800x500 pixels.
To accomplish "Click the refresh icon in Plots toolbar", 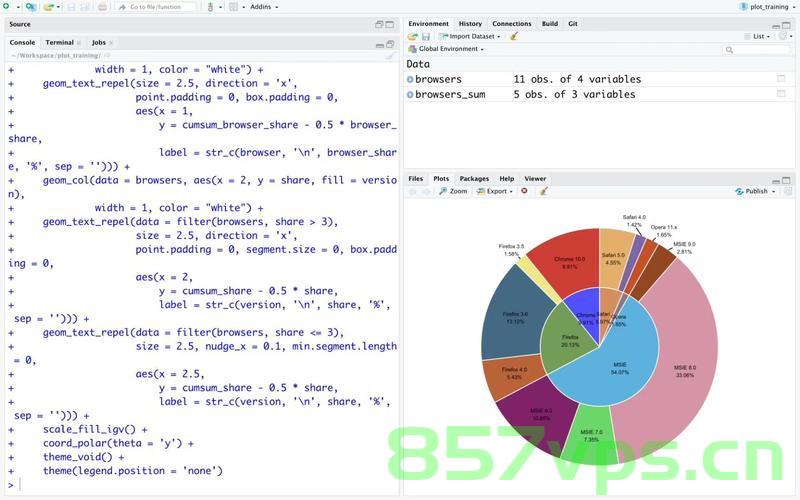I will (x=788, y=191).
